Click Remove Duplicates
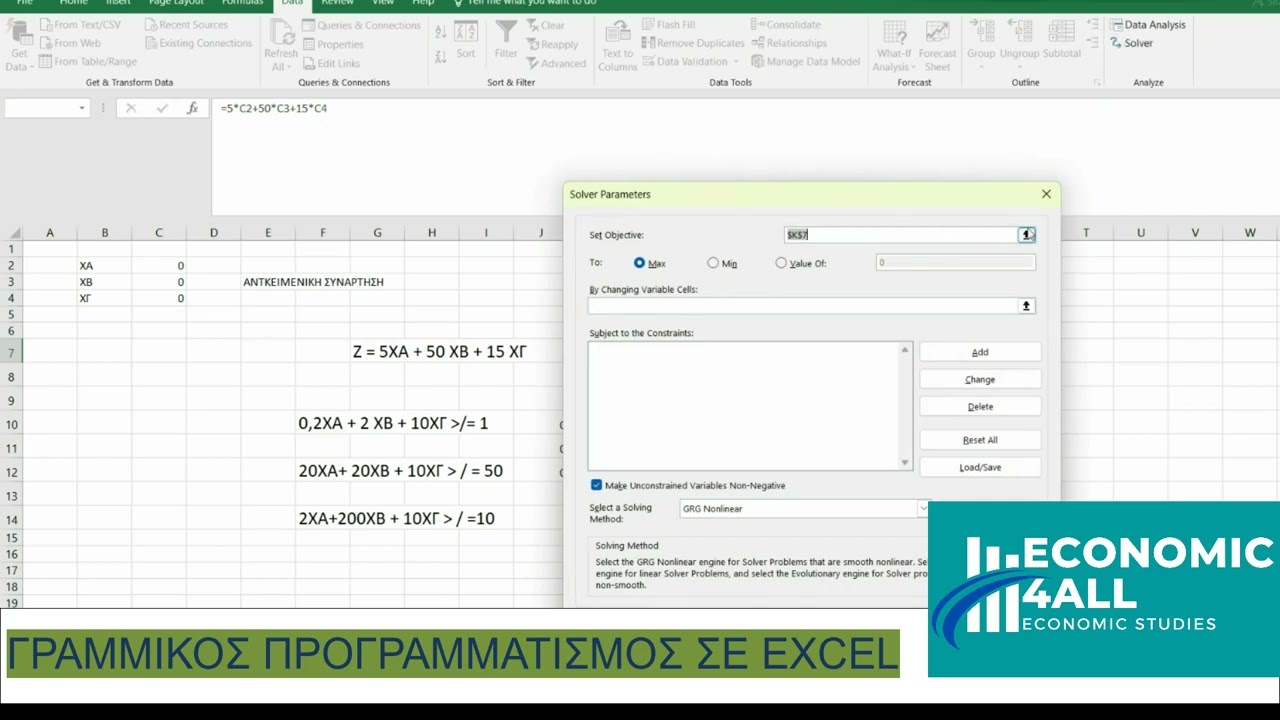1280x720 pixels. (x=692, y=43)
